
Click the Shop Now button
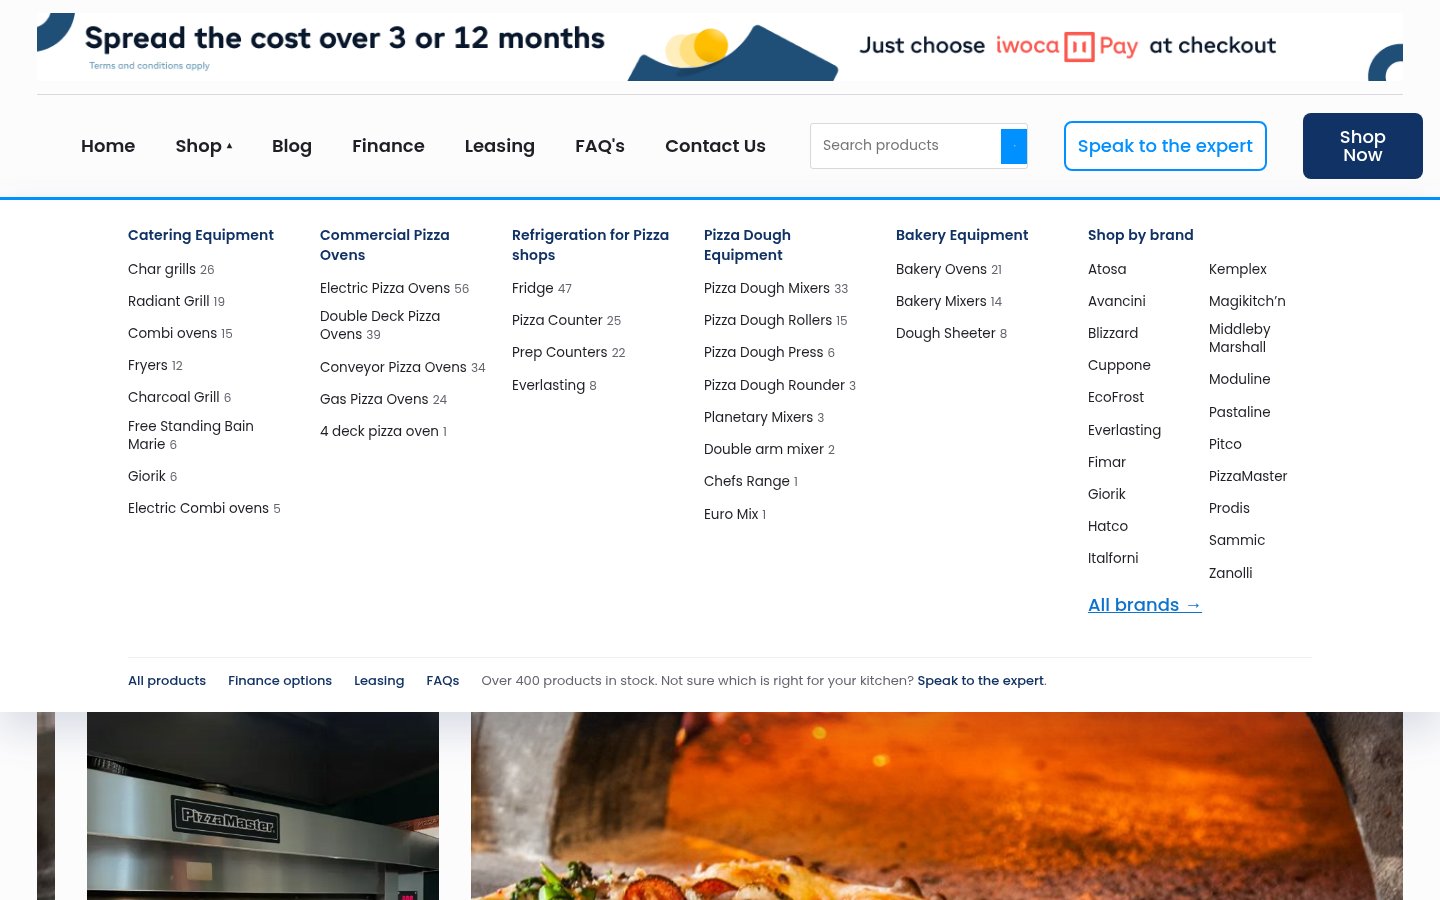(1363, 146)
